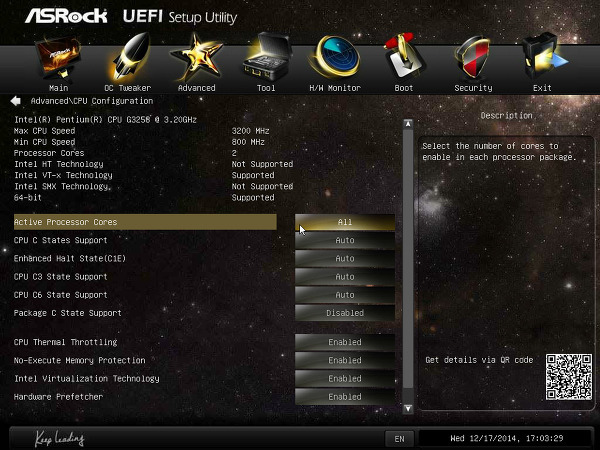Viewport: 600px width, 450px height.
Task: Open the CPU C6 State Support dropdown
Action: pos(345,295)
